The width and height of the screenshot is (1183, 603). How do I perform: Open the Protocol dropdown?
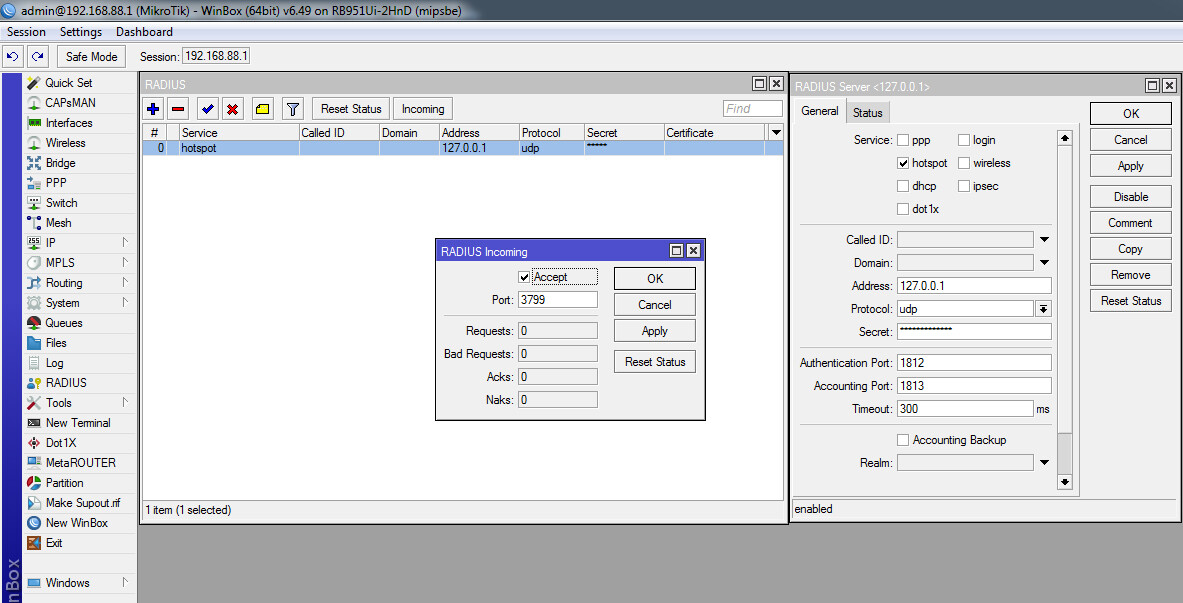[1044, 309]
